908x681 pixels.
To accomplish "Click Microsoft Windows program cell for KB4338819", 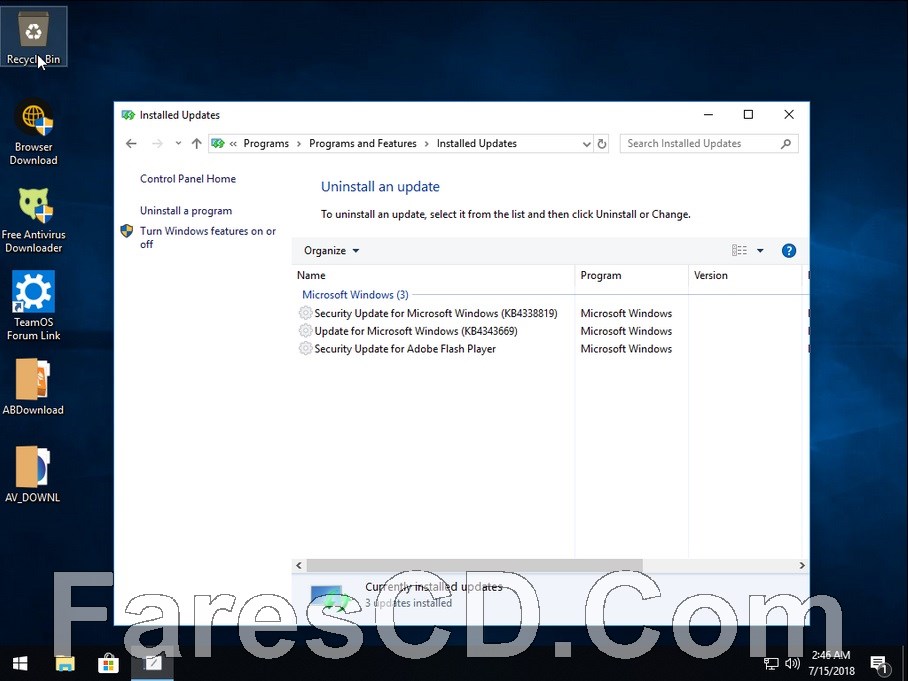I will [626, 313].
